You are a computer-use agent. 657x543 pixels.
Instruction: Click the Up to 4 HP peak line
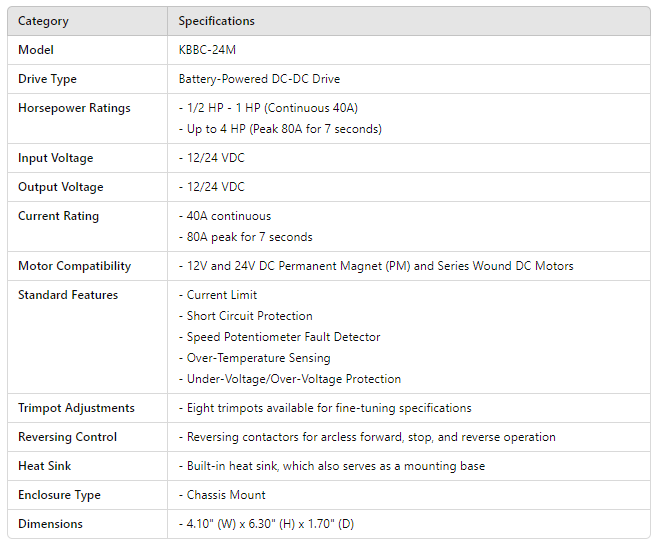[x=280, y=129]
